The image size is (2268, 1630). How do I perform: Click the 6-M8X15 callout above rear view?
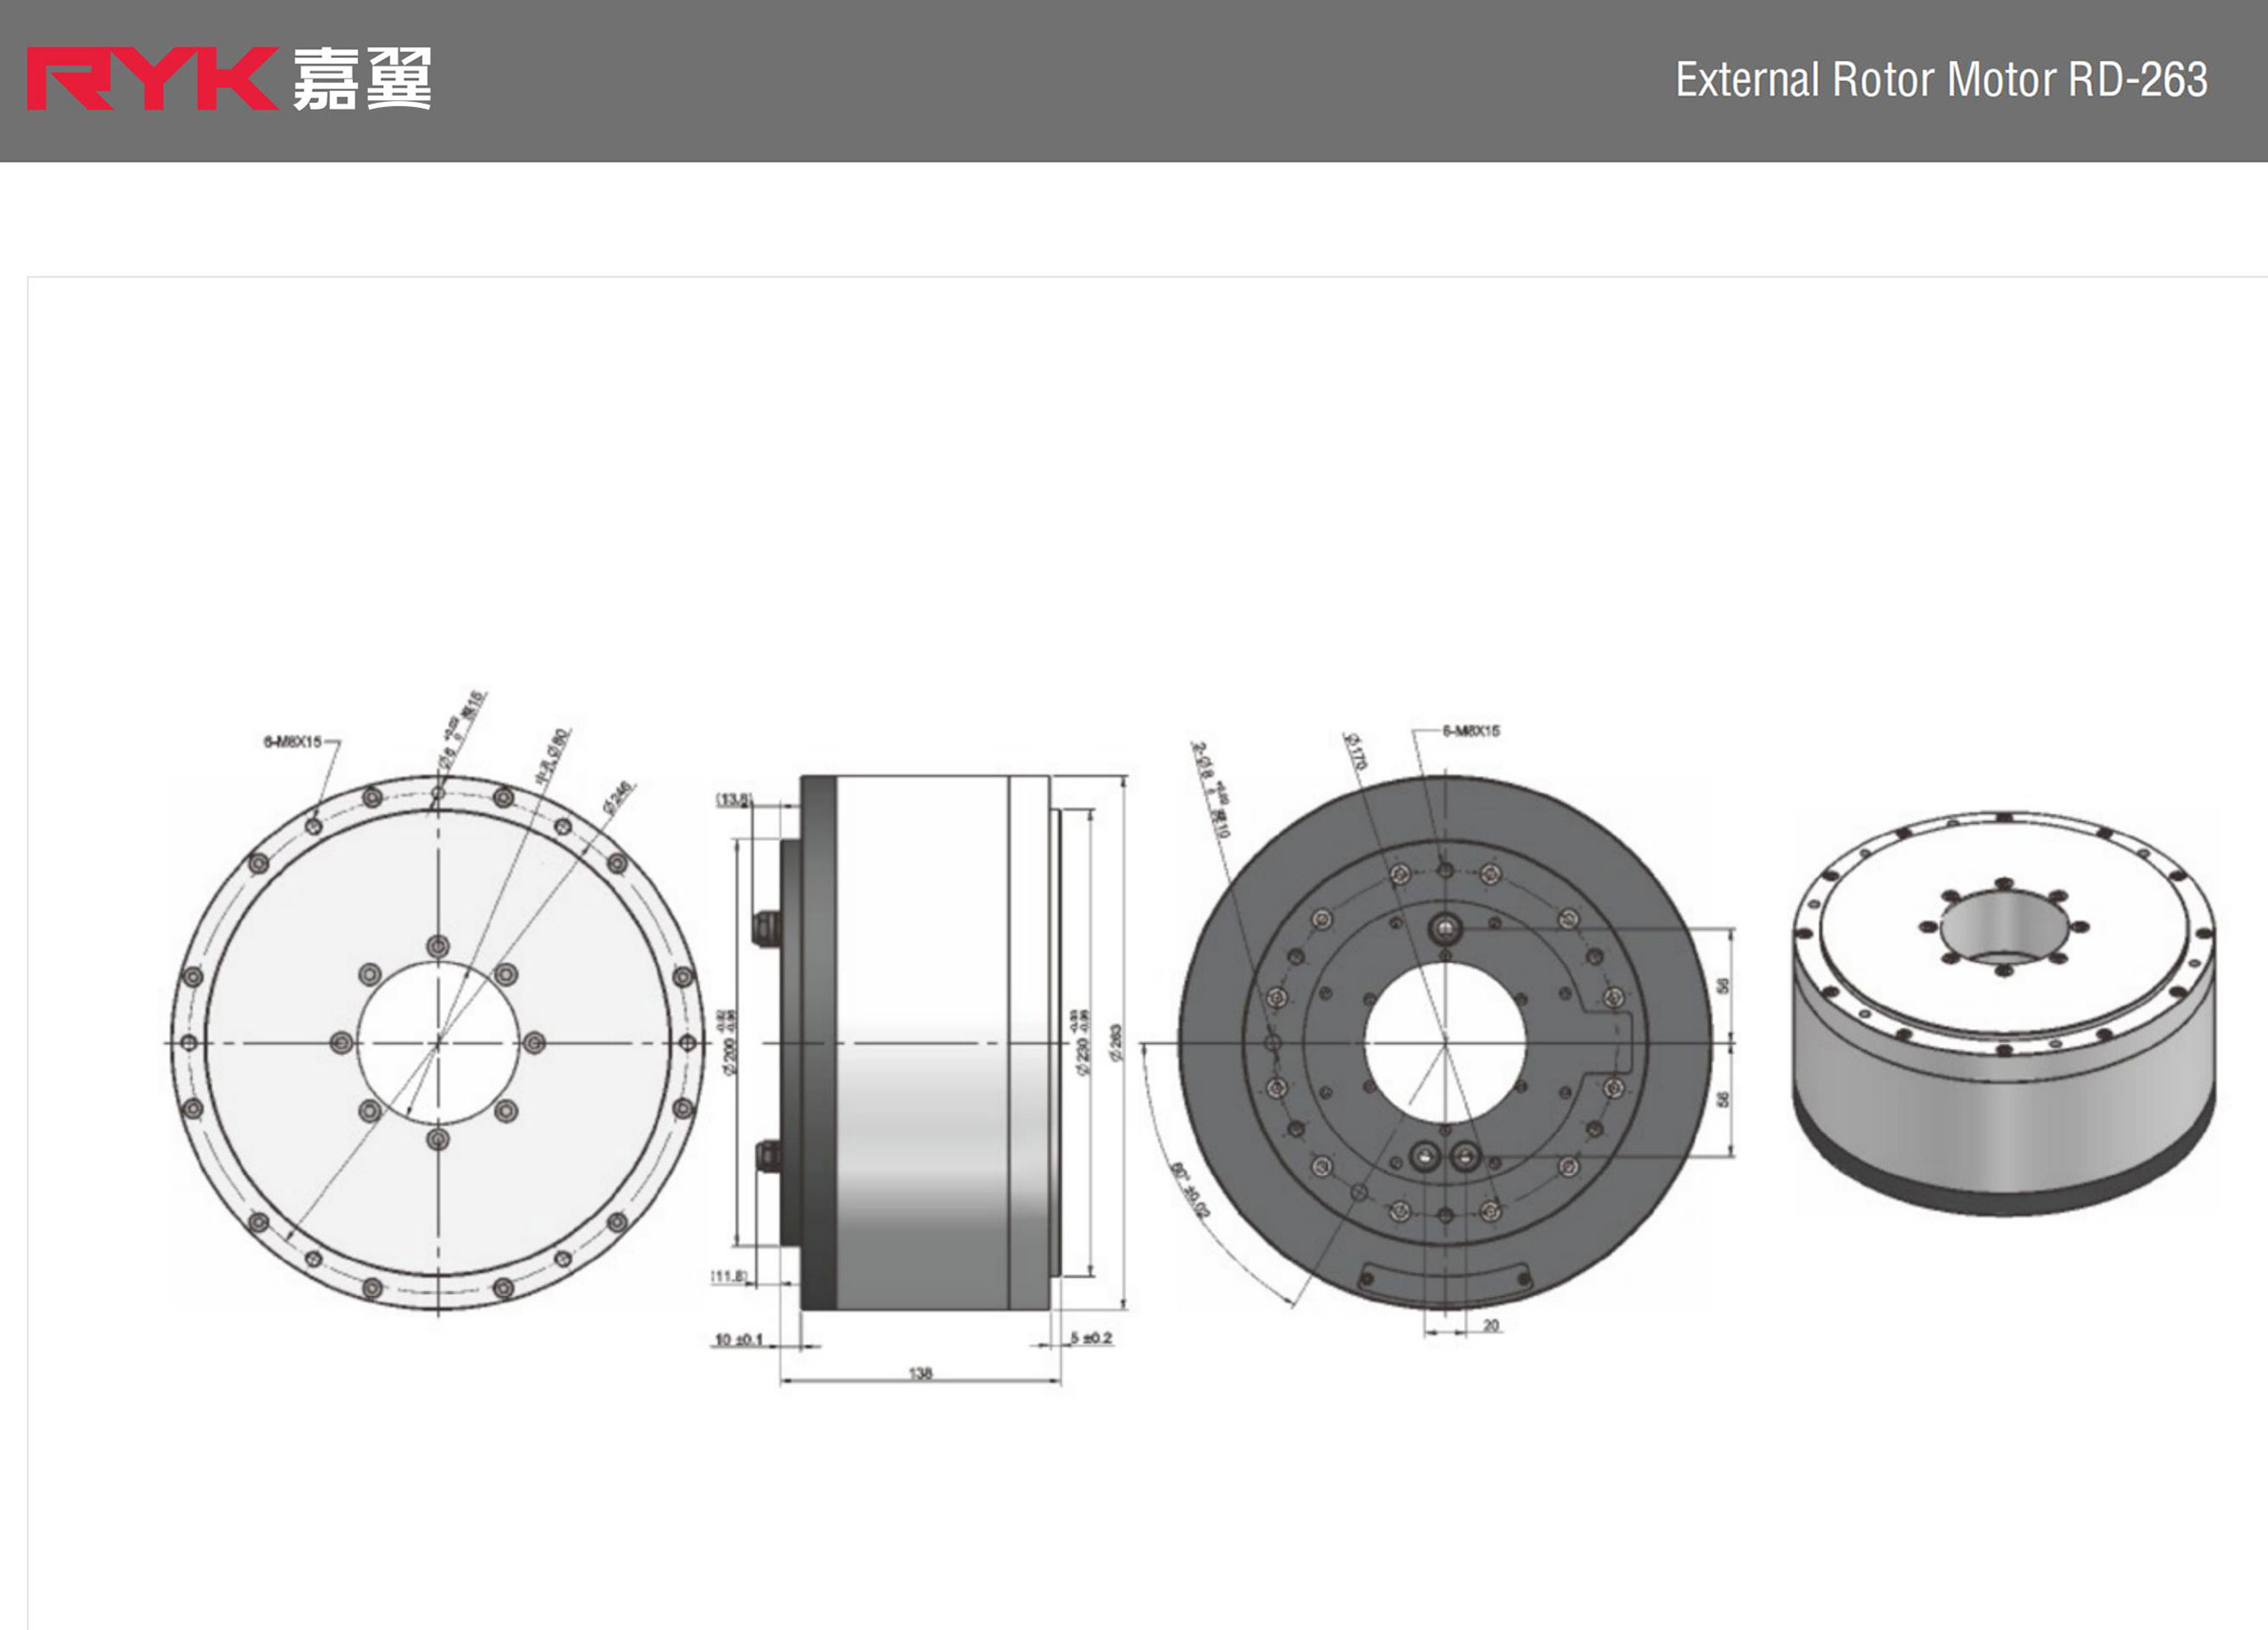click(x=1471, y=731)
